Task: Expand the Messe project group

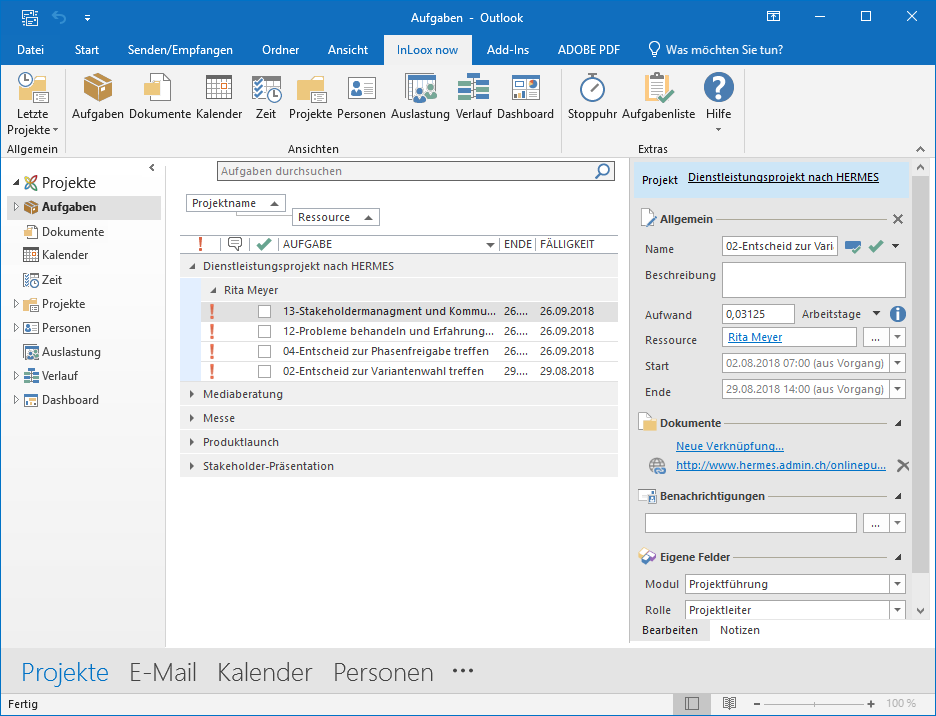Action: [192, 418]
